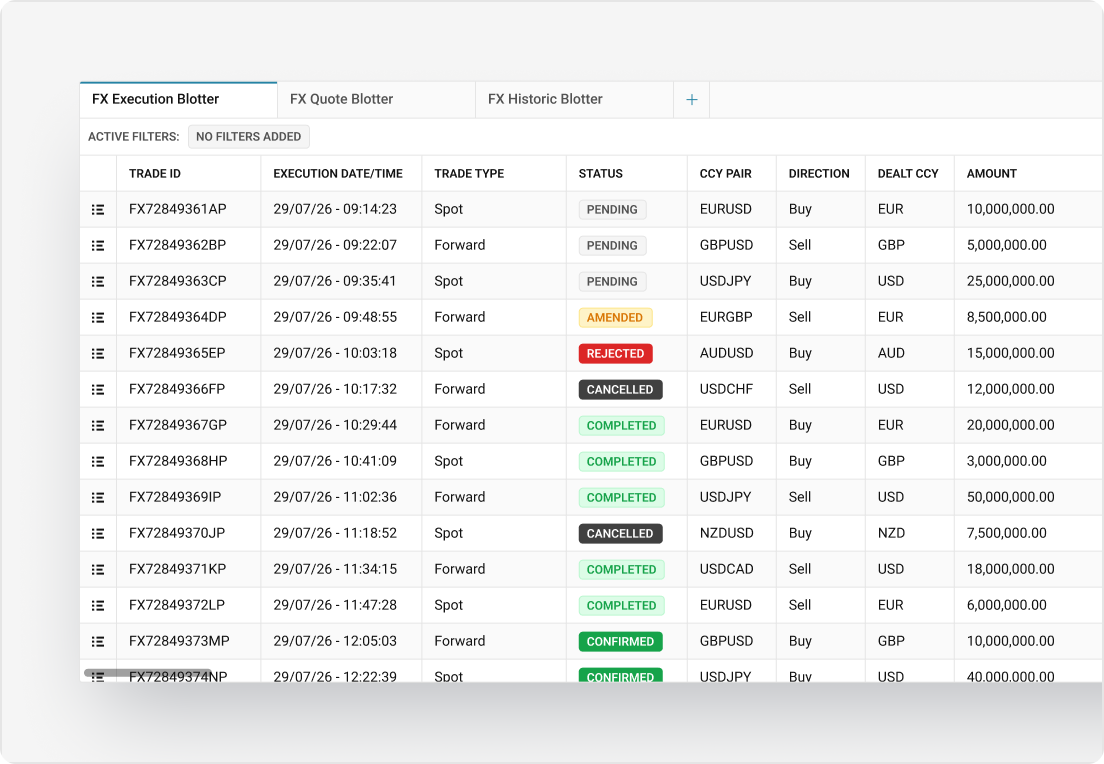Click COMPLETED badge for FX72849372LP
This screenshot has height=764, width=1104.
tap(622, 606)
